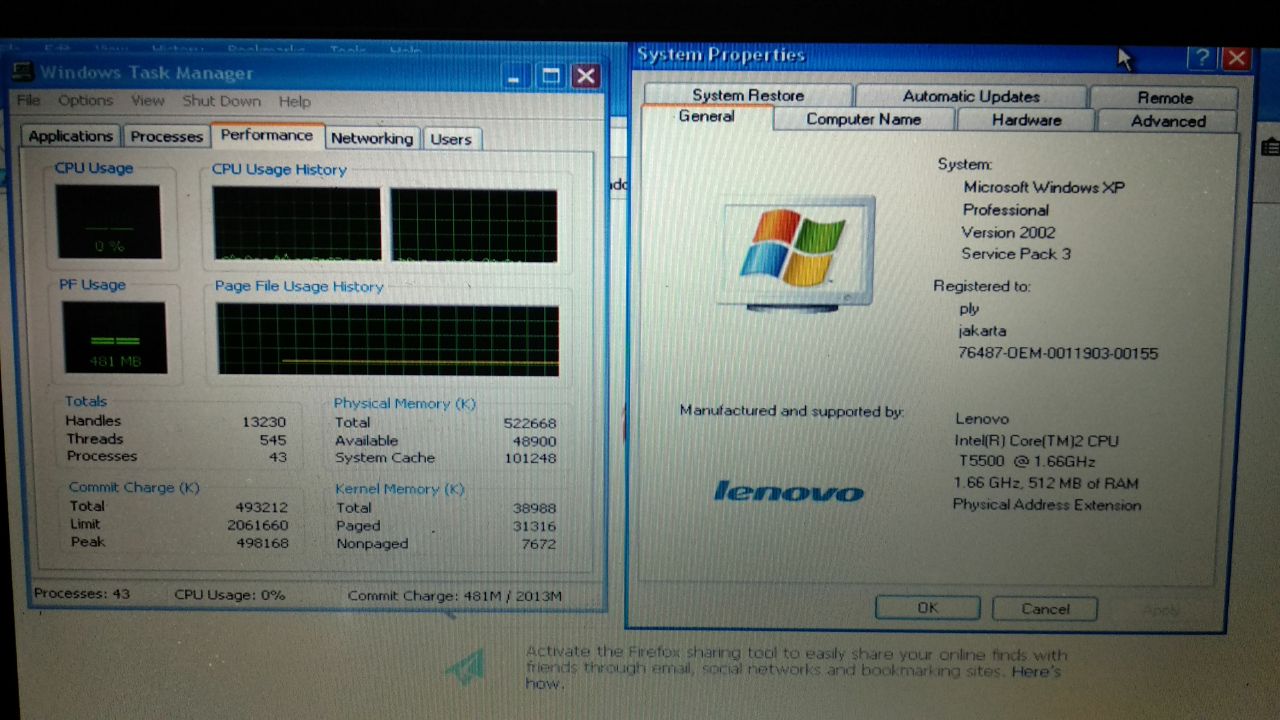This screenshot has height=720, width=1280.
Task: Open the System Restore tab
Action: point(748,95)
